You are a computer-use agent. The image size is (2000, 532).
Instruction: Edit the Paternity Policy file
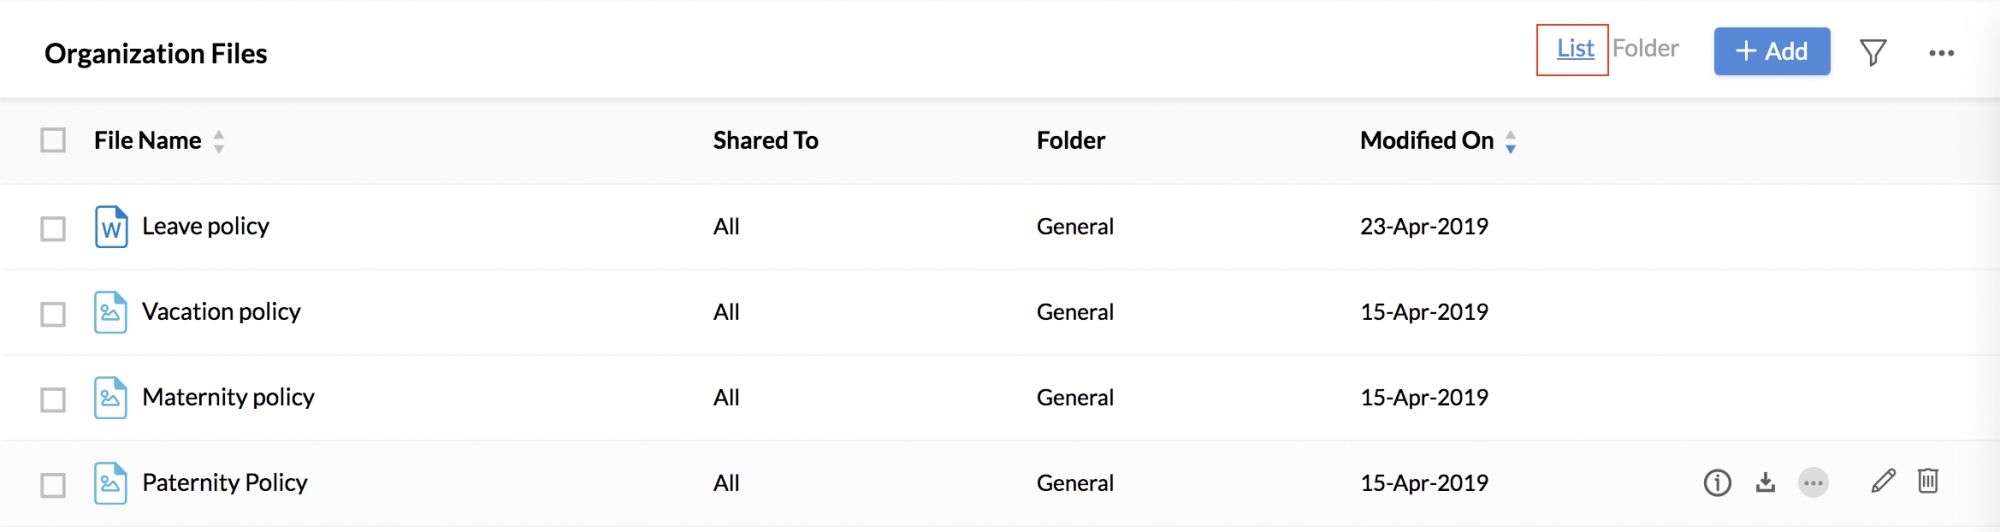click(x=1883, y=482)
